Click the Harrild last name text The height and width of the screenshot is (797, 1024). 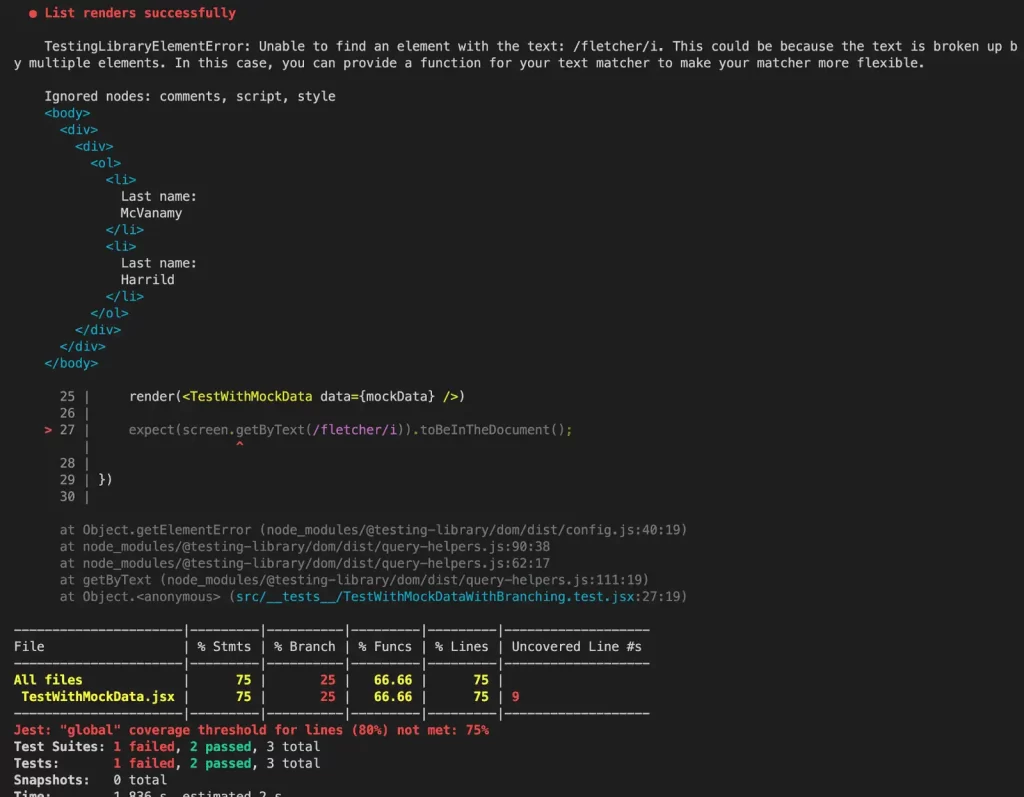coord(147,280)
